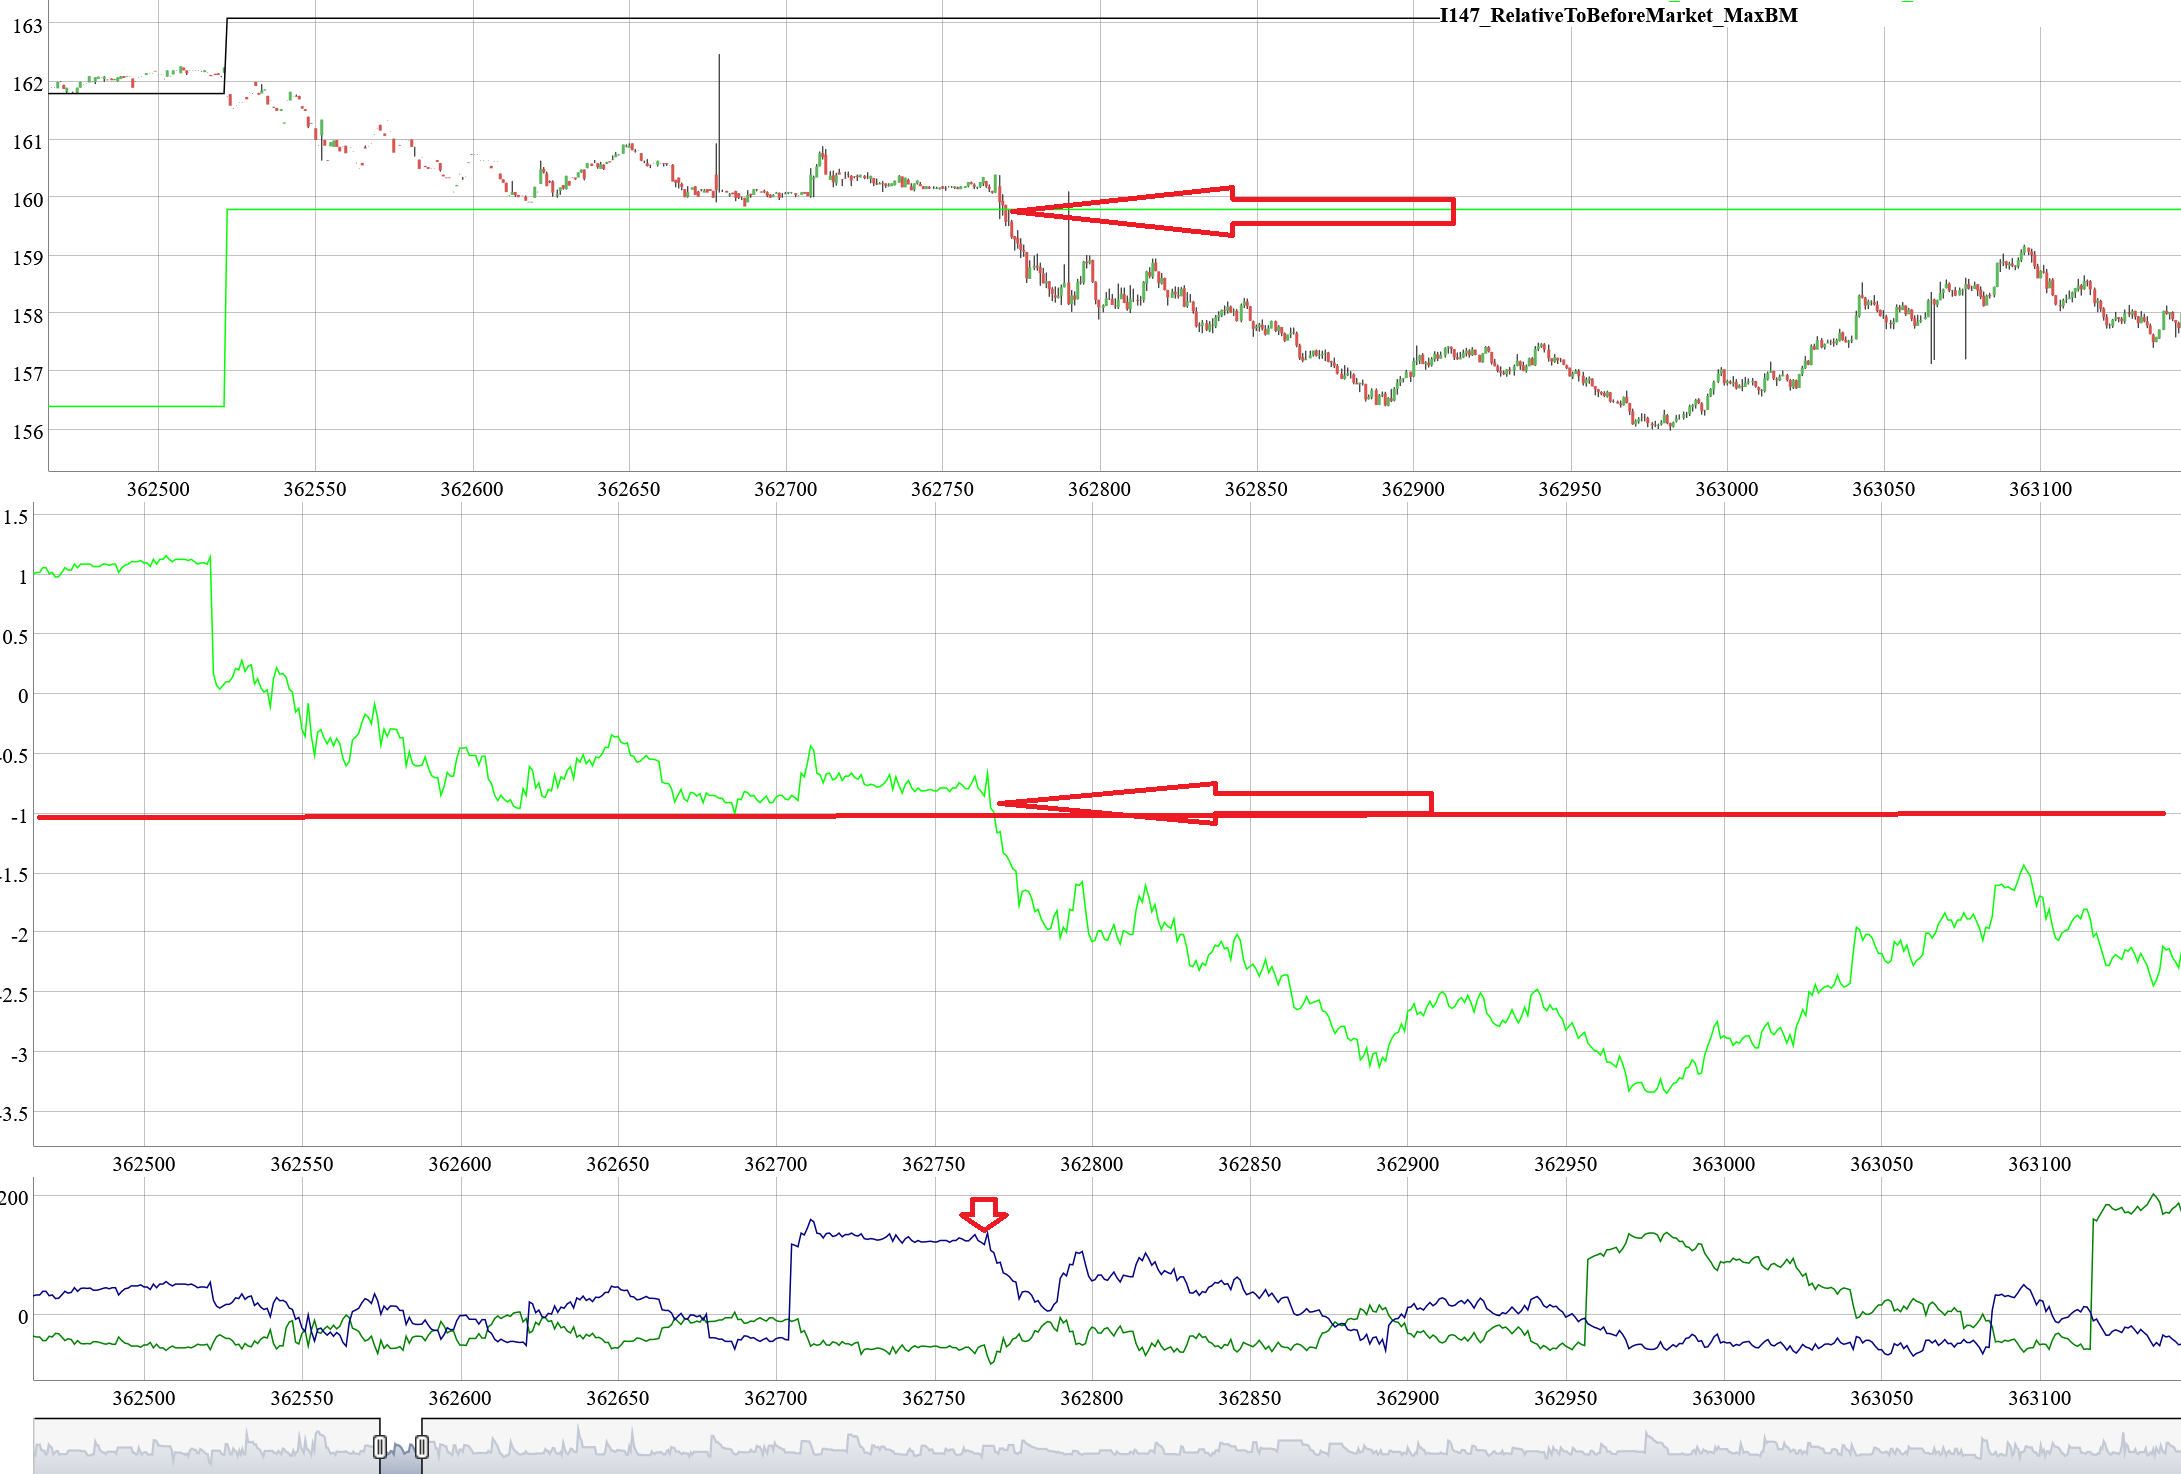Click the 362800 time label under candlestick chart
The height and width of the screenshot is (1474, 2181).
(1099, 489)
